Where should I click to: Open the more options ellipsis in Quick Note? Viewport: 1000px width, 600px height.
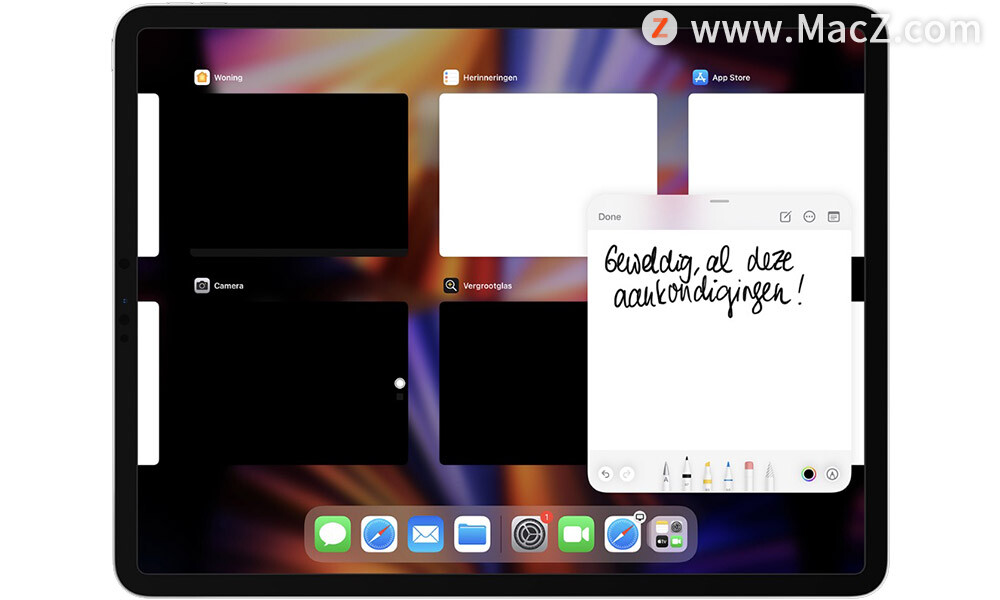[x=809, y=217]
